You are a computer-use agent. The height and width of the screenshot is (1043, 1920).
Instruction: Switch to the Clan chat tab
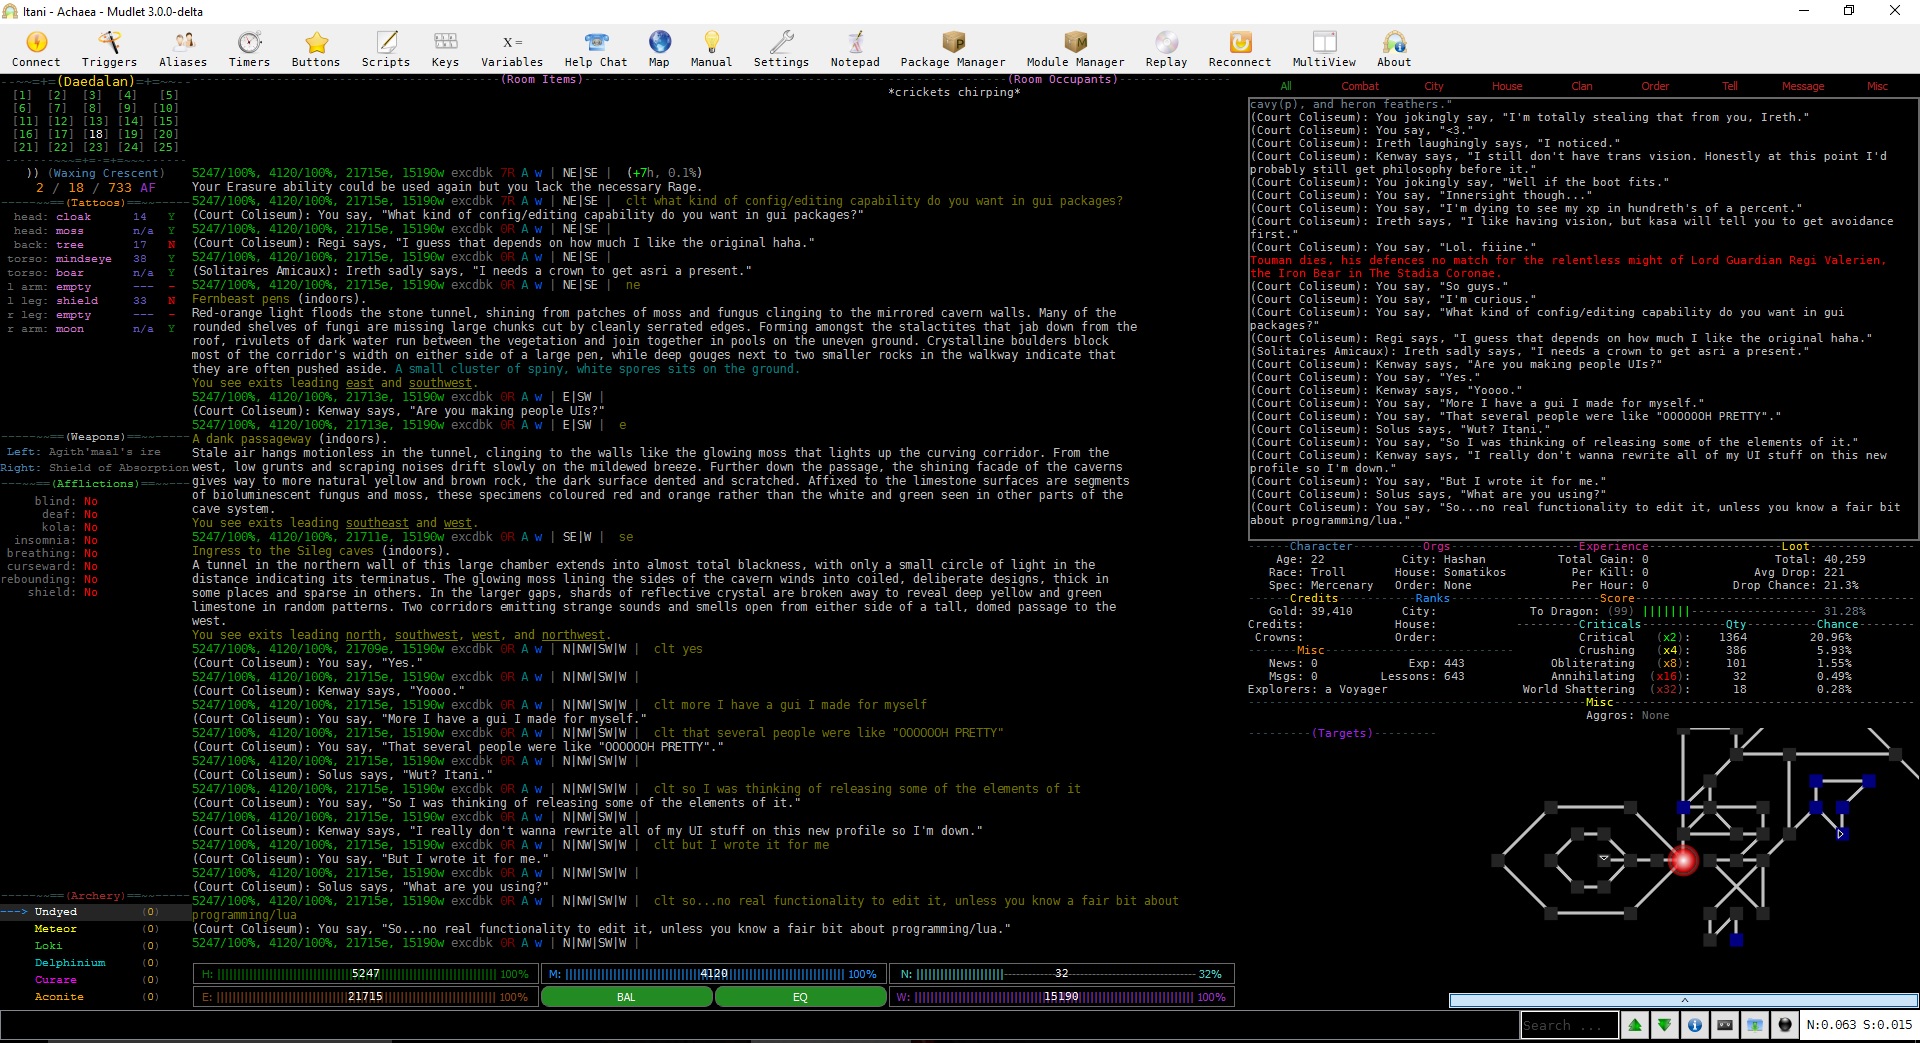(1582, 86)
